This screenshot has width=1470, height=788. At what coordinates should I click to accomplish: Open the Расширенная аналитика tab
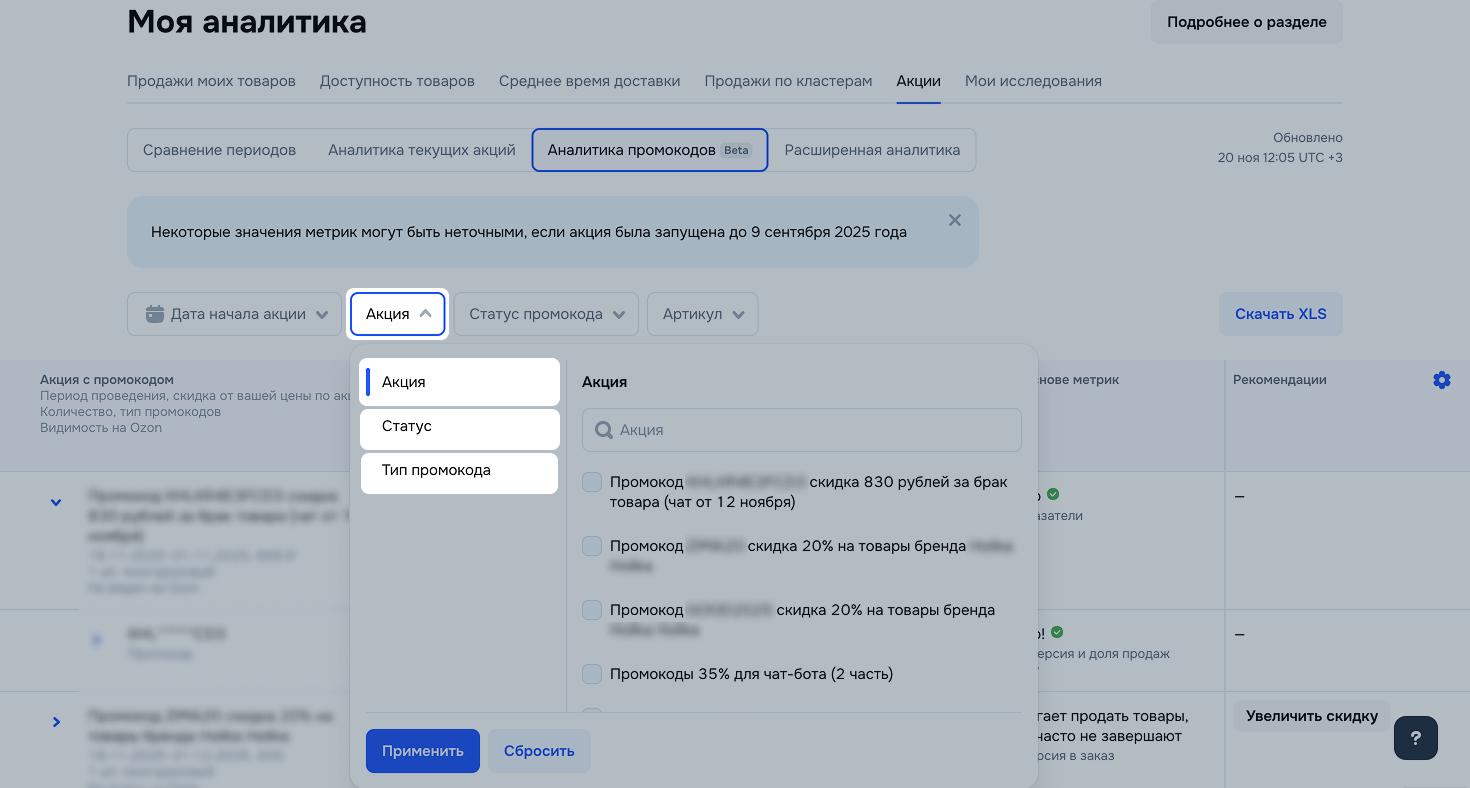point(872,150)
